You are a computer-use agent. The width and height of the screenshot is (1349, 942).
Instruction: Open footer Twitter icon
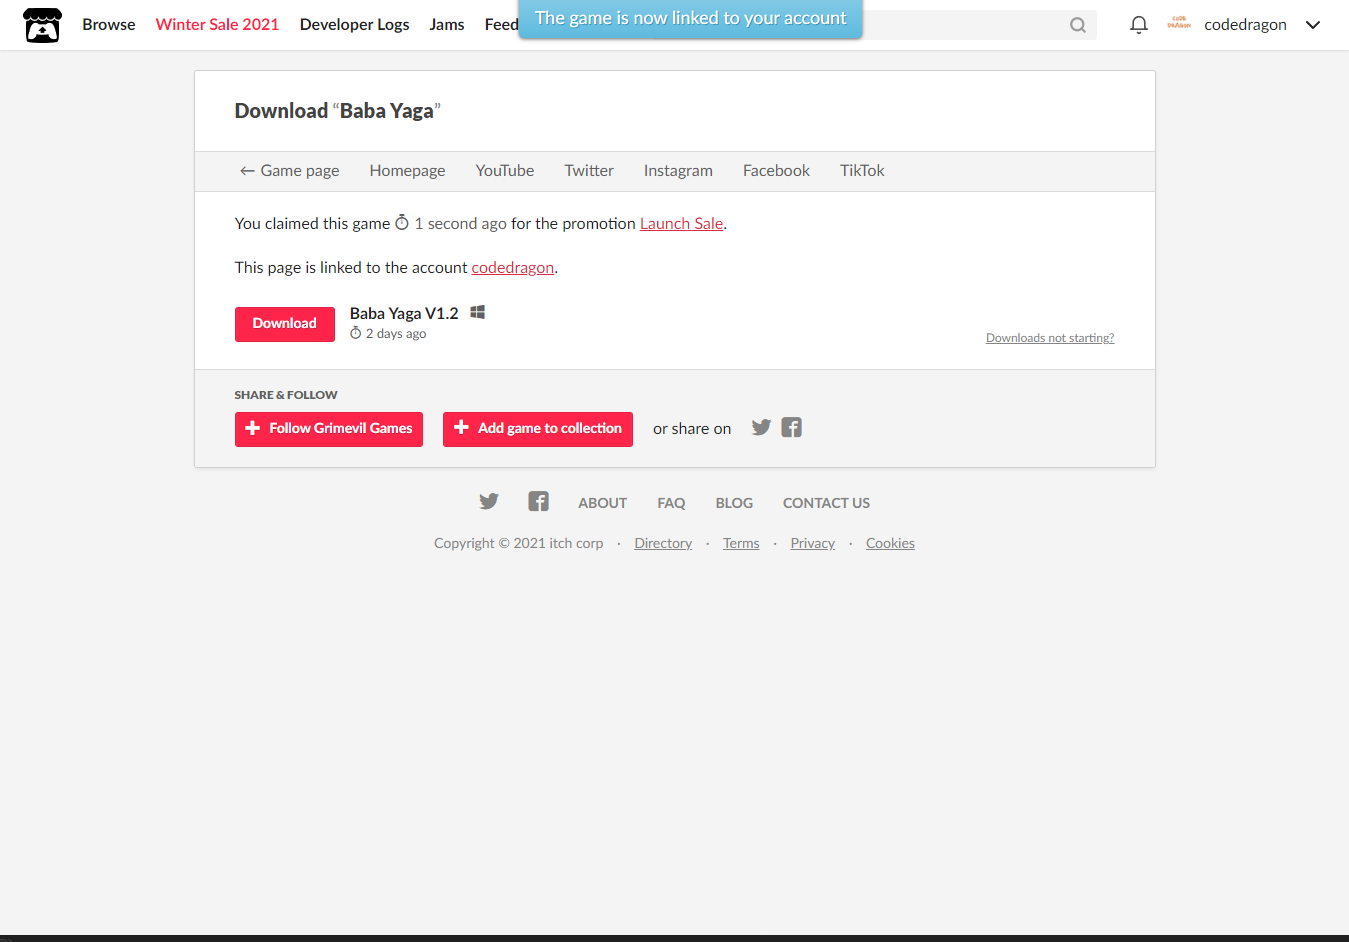click(x=488, y=502)
